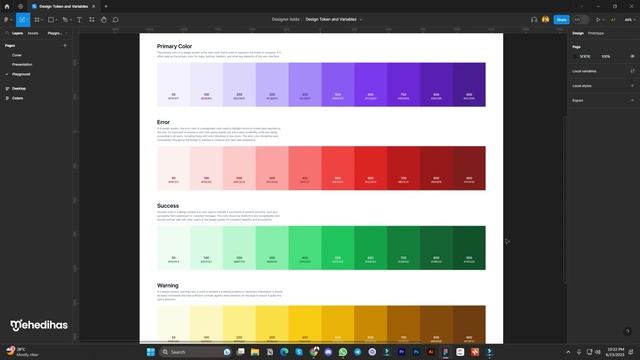Screen dimensions: 640x360
Task: Select Primary Color 500 swatch
Action: pos(338,84)
